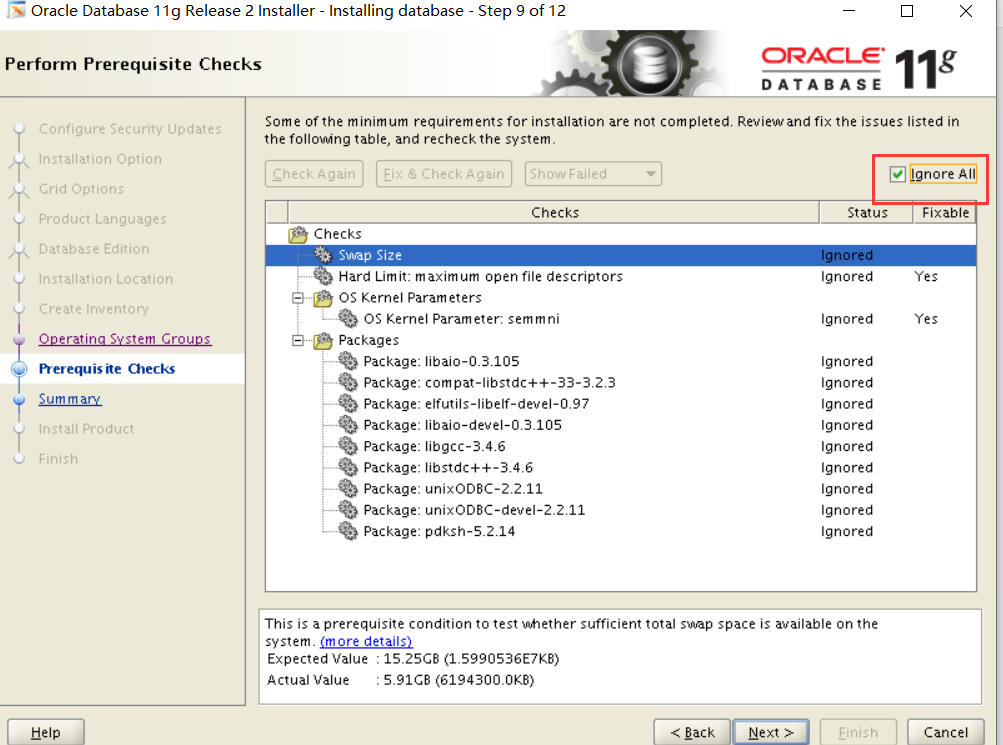Select Package: unixODBC-2.2.11 row
Screen dimensions: 1003x745
pyautogui.click(x=620, y=489)
